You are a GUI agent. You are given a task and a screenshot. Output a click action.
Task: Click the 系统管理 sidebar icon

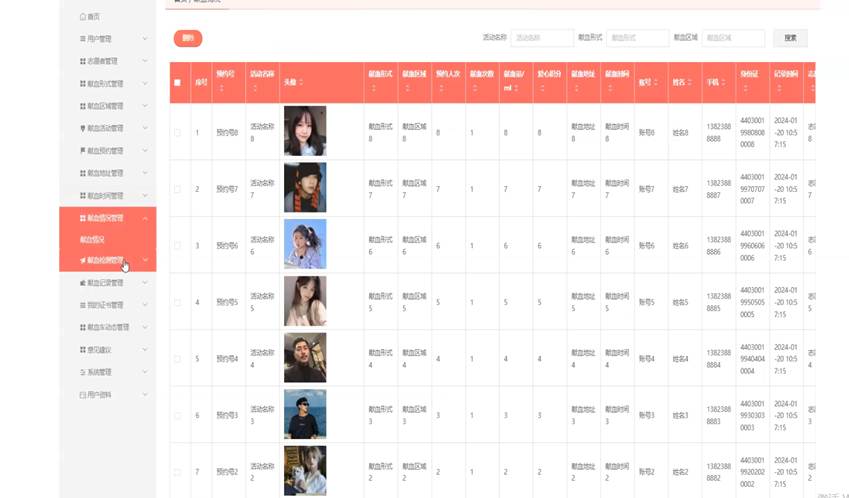click(83, 372)
